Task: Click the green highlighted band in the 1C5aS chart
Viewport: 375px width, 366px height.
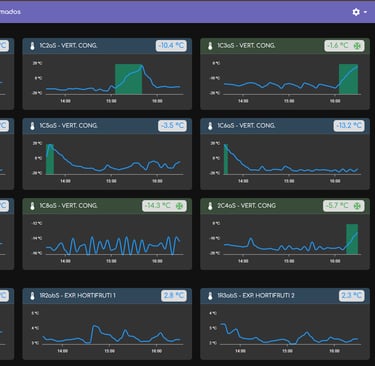Action: tap(50, 159)
